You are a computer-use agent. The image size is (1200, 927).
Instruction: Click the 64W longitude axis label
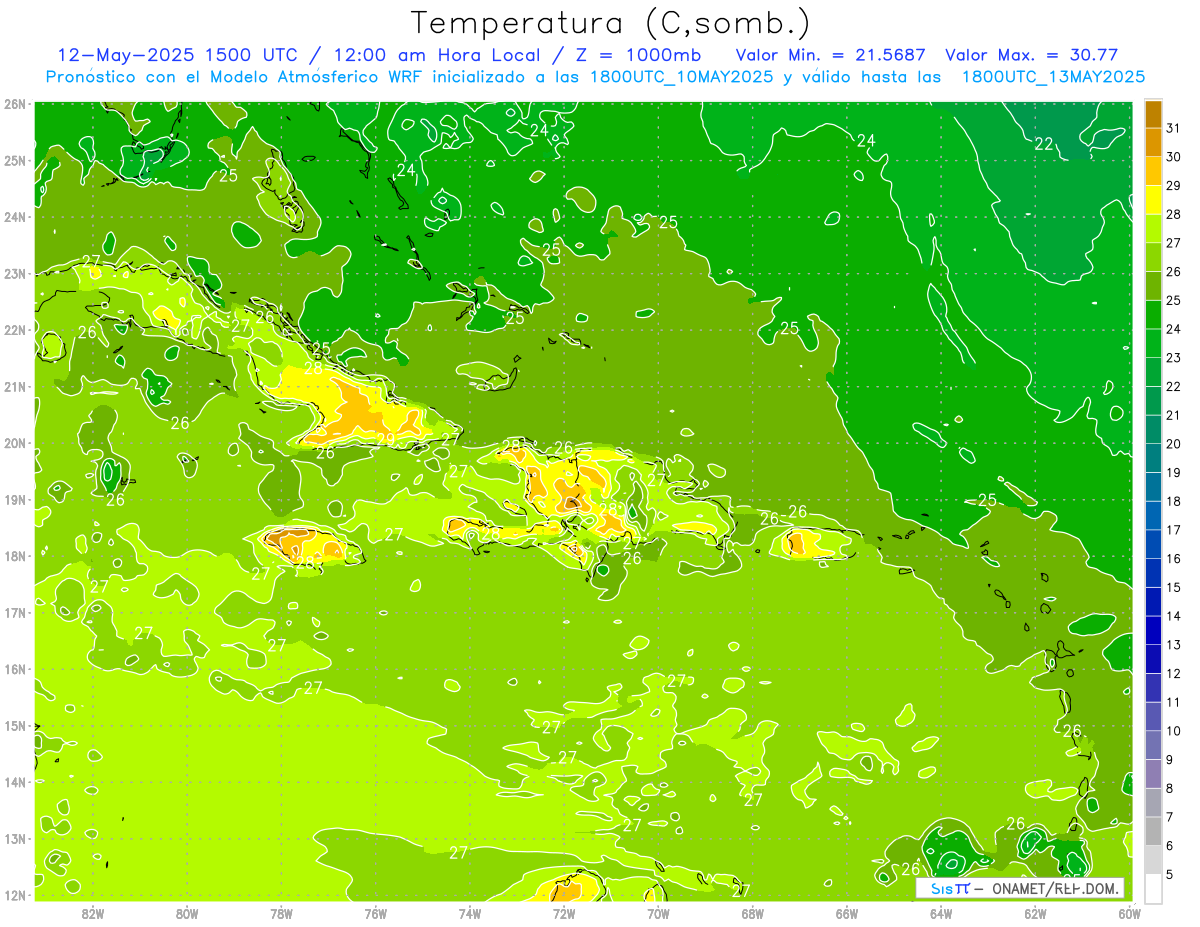tap(941, 913)
